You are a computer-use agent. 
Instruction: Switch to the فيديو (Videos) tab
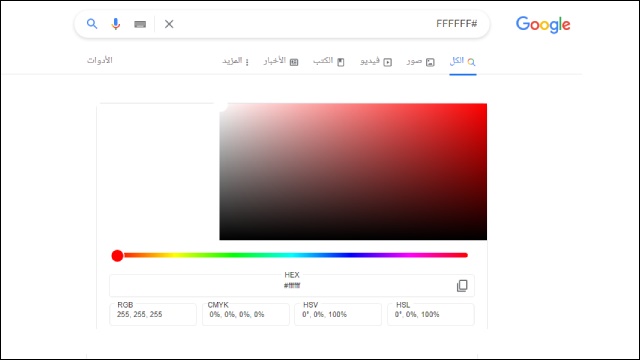pyautogui.click(x=376, y=62)
